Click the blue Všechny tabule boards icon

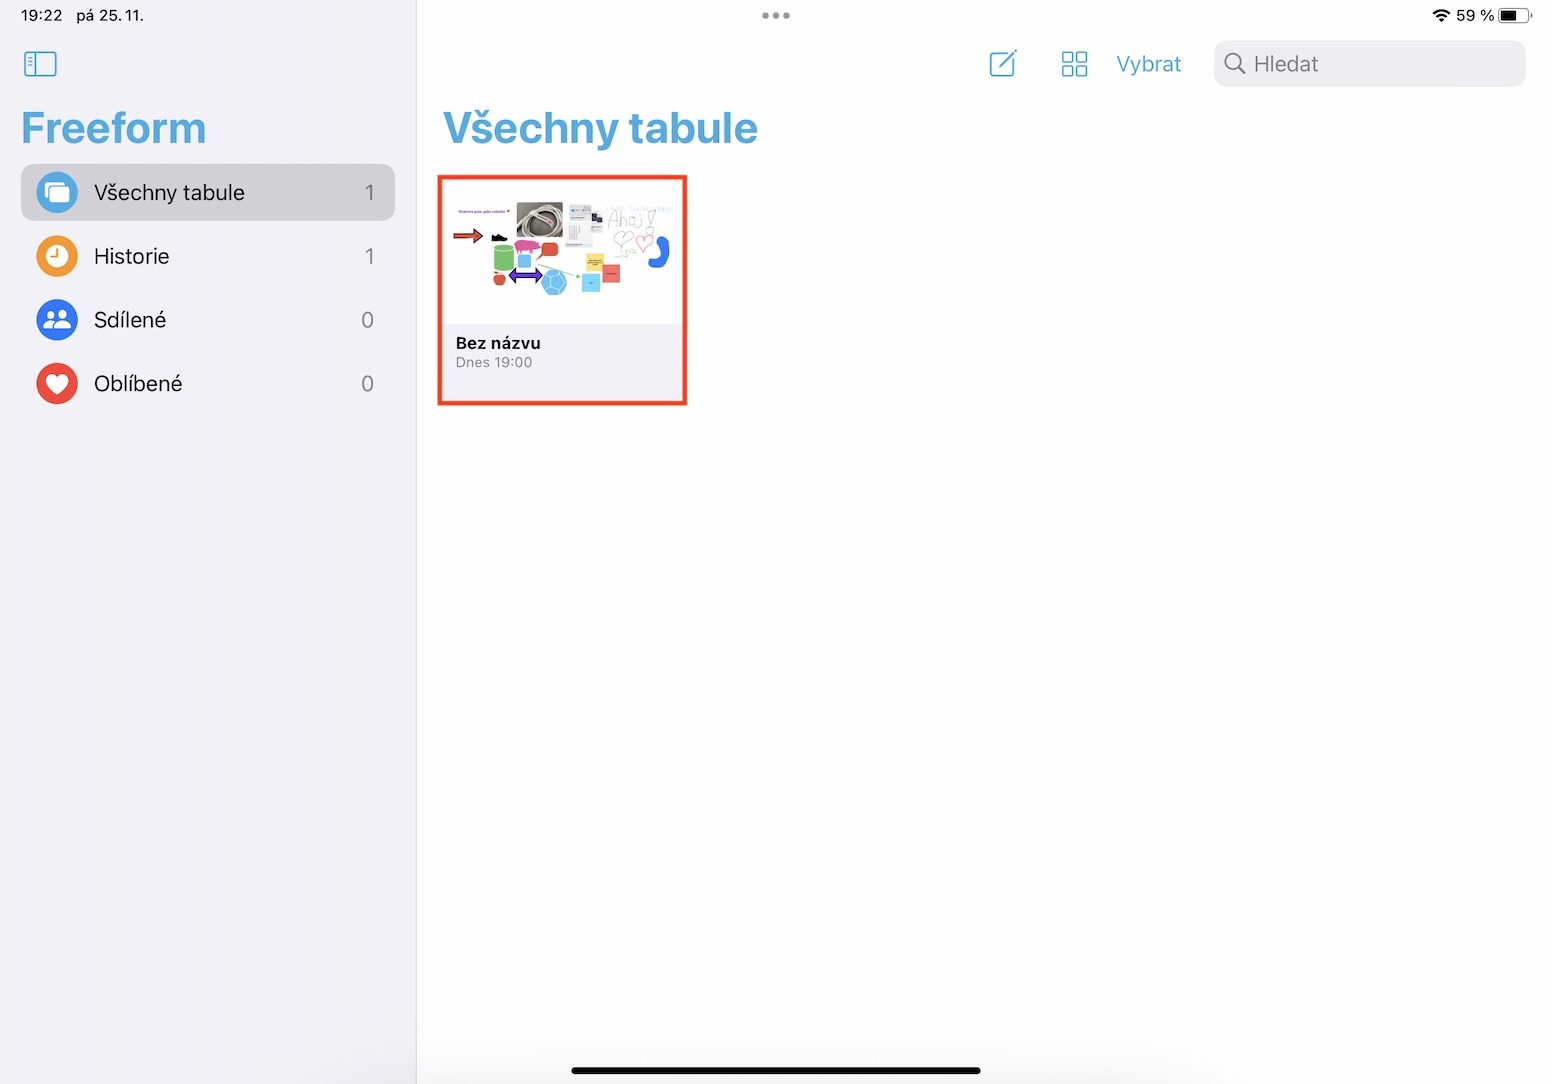pos(57,192)
